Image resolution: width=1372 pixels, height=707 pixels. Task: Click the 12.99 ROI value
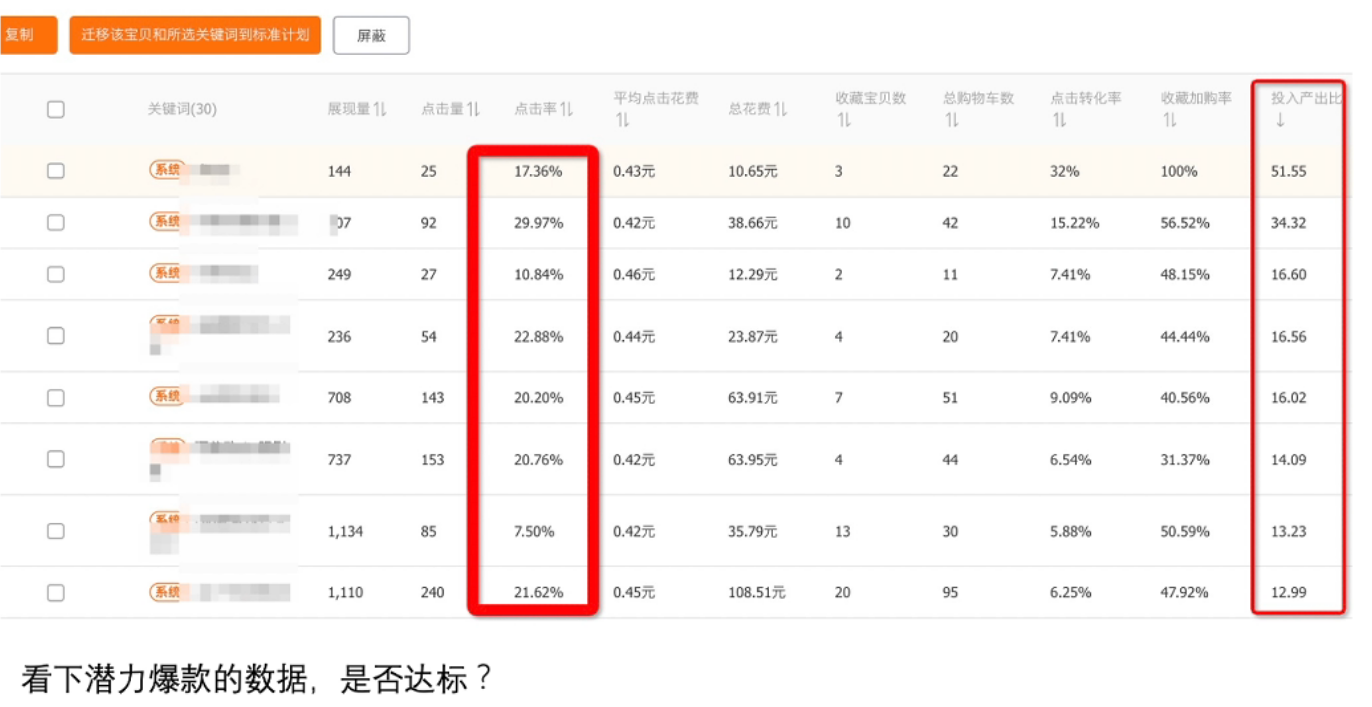(1288, 593)
